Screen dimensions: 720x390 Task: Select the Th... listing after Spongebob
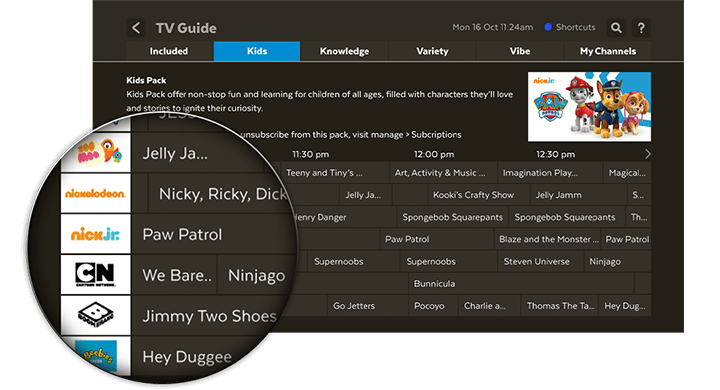tap(638, 217)
